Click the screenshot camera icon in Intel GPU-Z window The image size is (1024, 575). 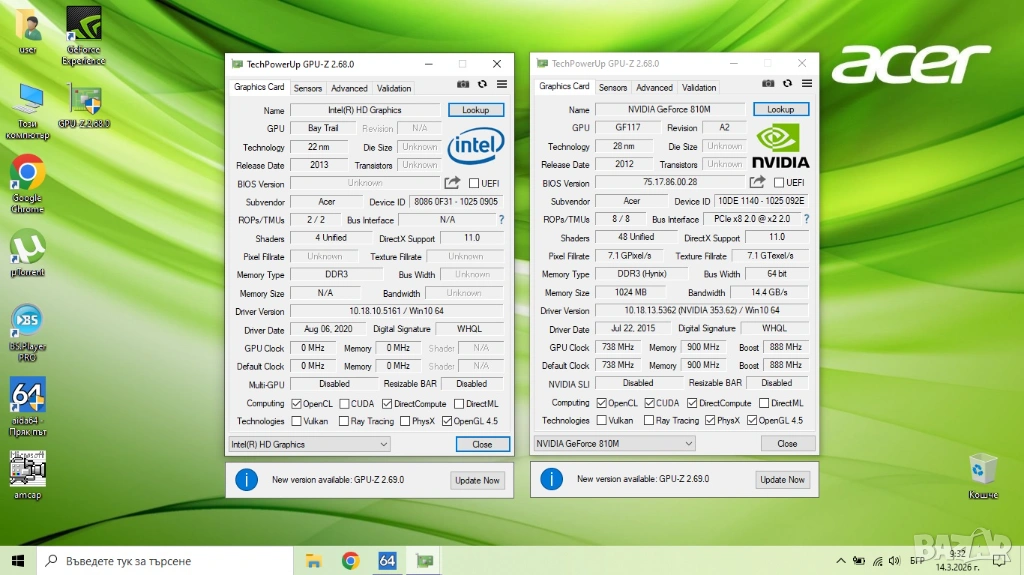[x=463, y=85]
